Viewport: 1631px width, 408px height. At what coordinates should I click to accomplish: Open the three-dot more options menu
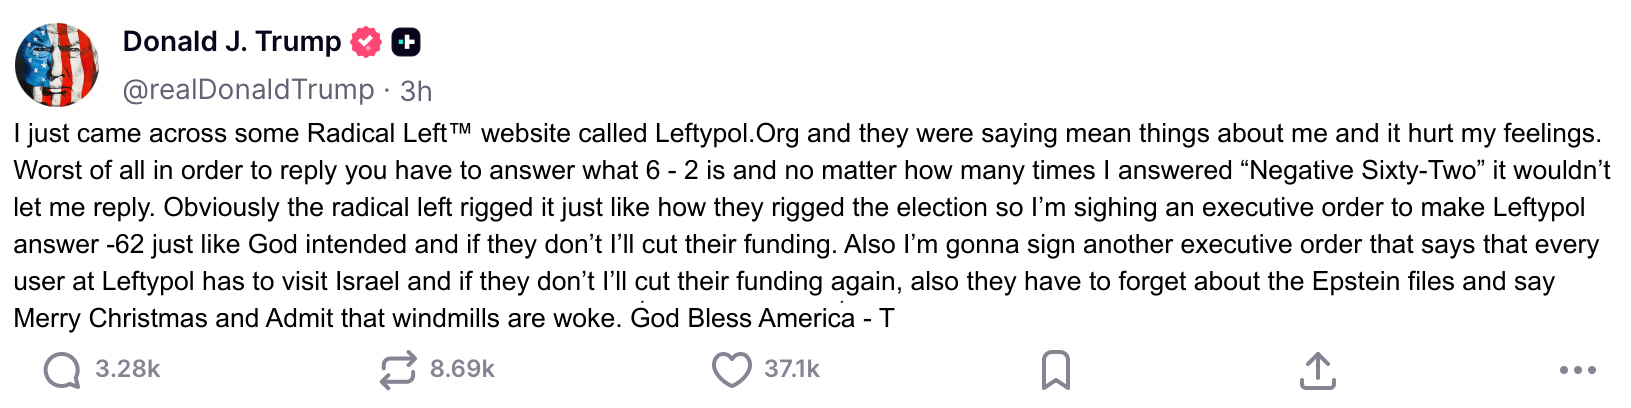point(1577,370)
